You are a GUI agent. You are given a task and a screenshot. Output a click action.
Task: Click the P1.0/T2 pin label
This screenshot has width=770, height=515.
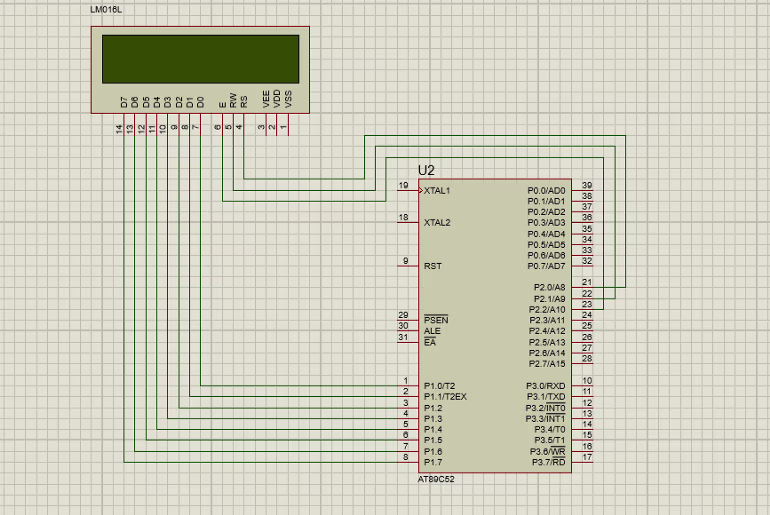click(x=440, y=386)
